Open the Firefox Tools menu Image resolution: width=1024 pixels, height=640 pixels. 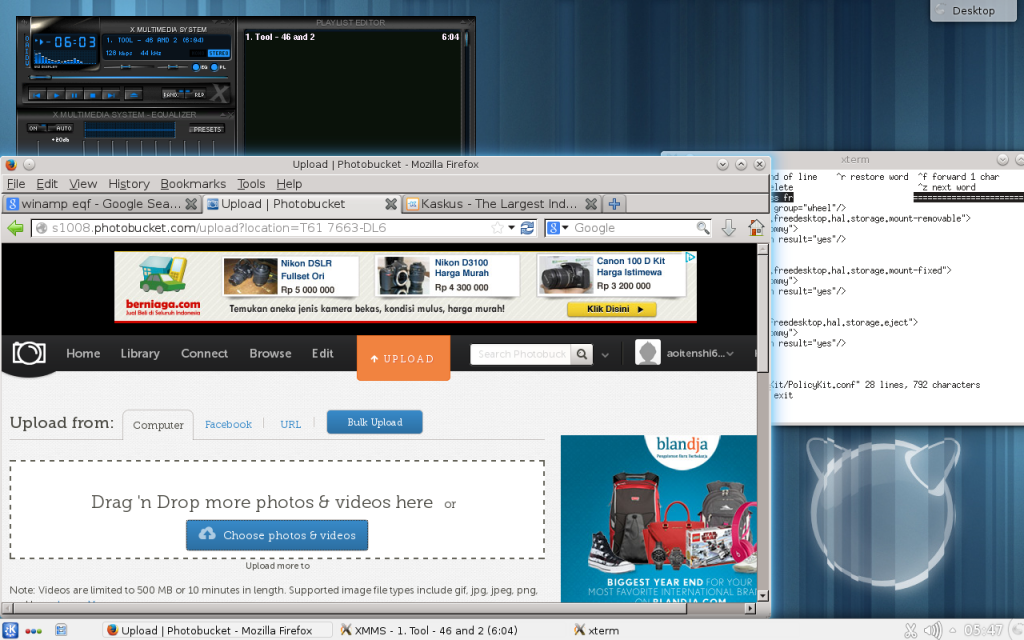[x=251, y=184]
